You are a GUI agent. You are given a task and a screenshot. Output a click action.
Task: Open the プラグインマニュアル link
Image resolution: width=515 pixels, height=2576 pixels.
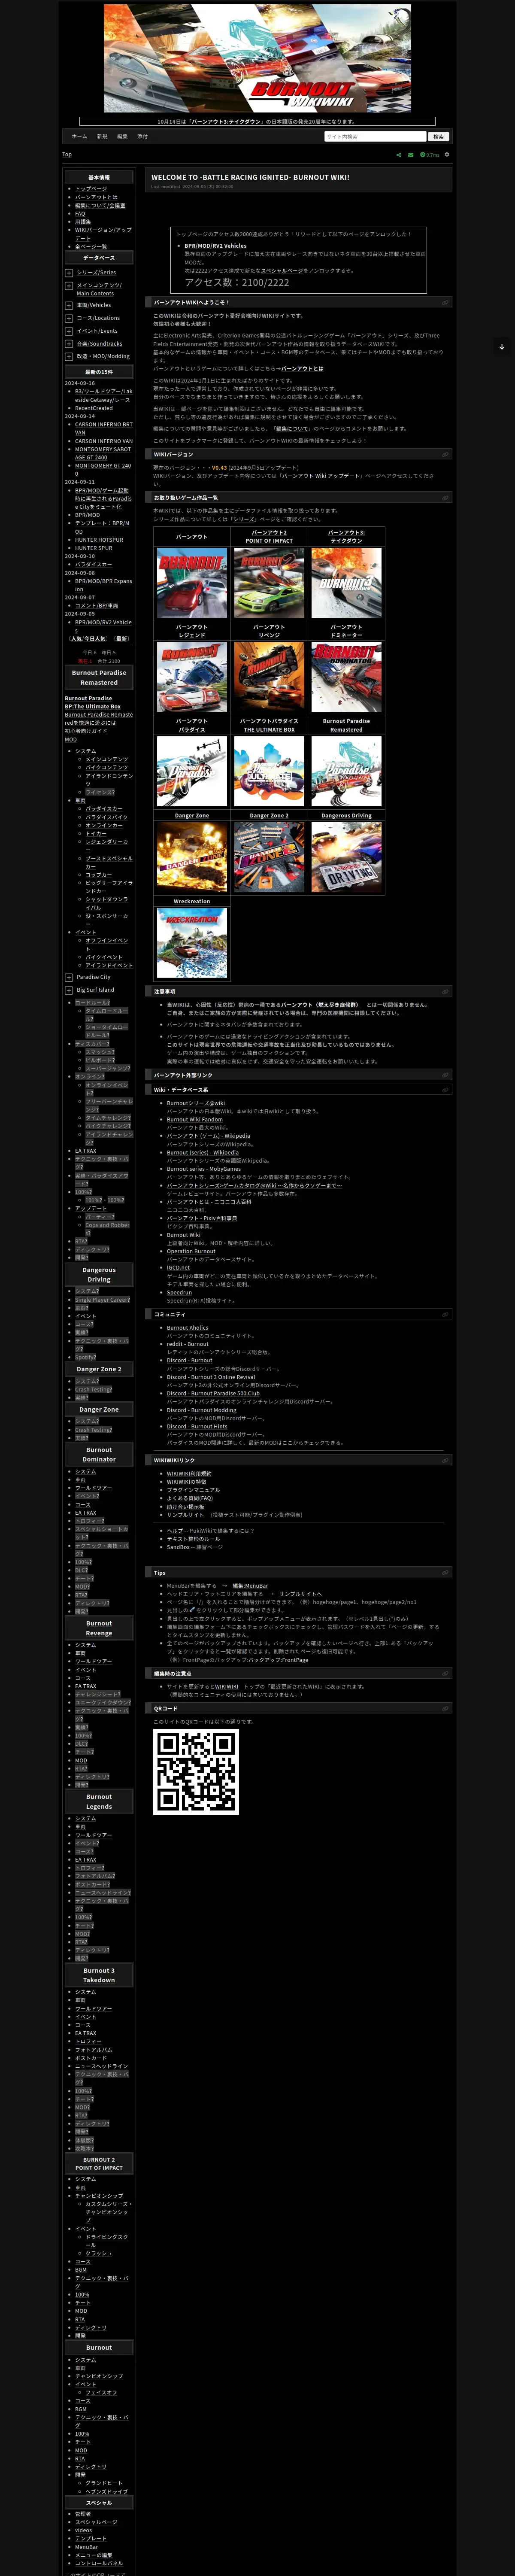[x=193, y=1490]
